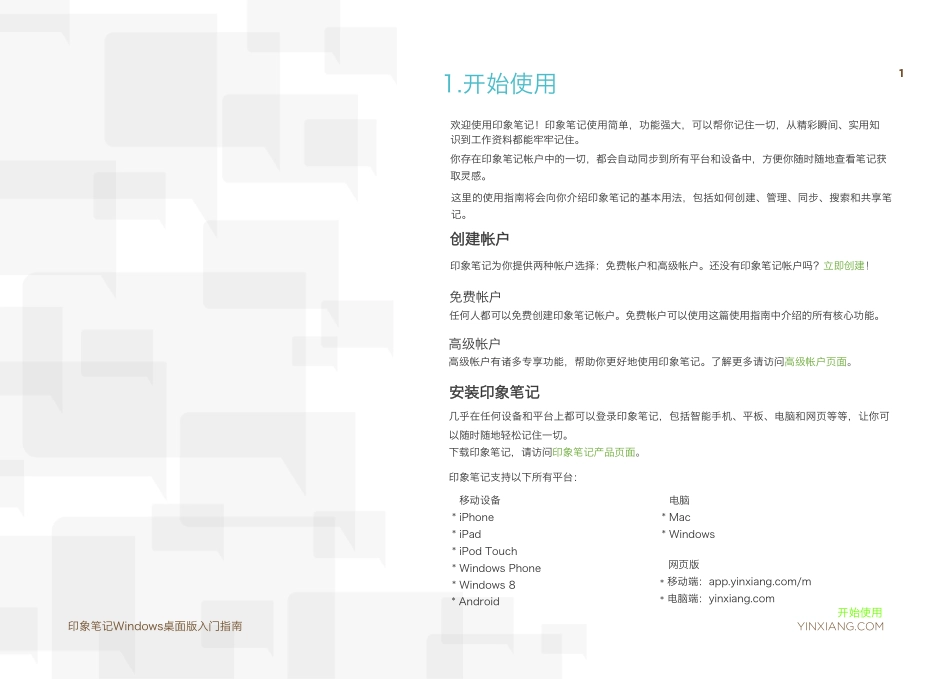Select the Android list item
Viewport: 950px width, 679px height.
[479, 601]
